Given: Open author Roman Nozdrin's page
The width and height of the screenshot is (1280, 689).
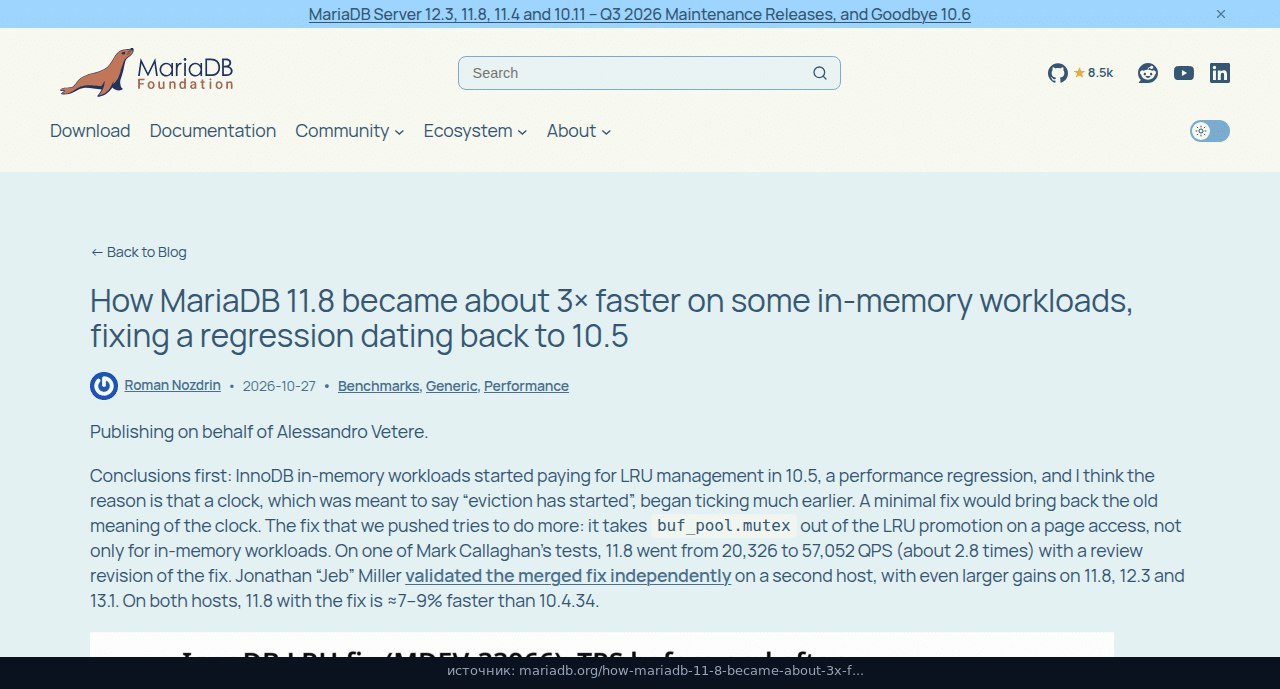Looking at the screenshot, I should (x=172, y=385).
